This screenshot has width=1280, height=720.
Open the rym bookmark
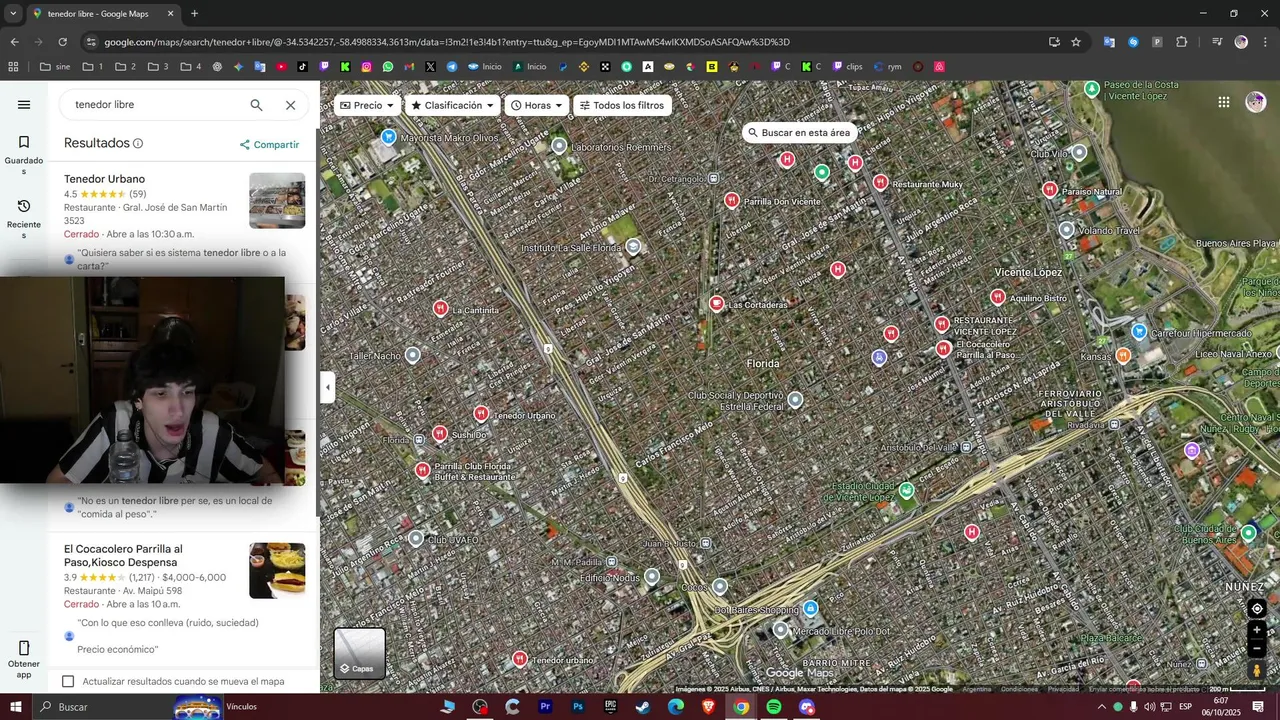(x=887, y=67)
